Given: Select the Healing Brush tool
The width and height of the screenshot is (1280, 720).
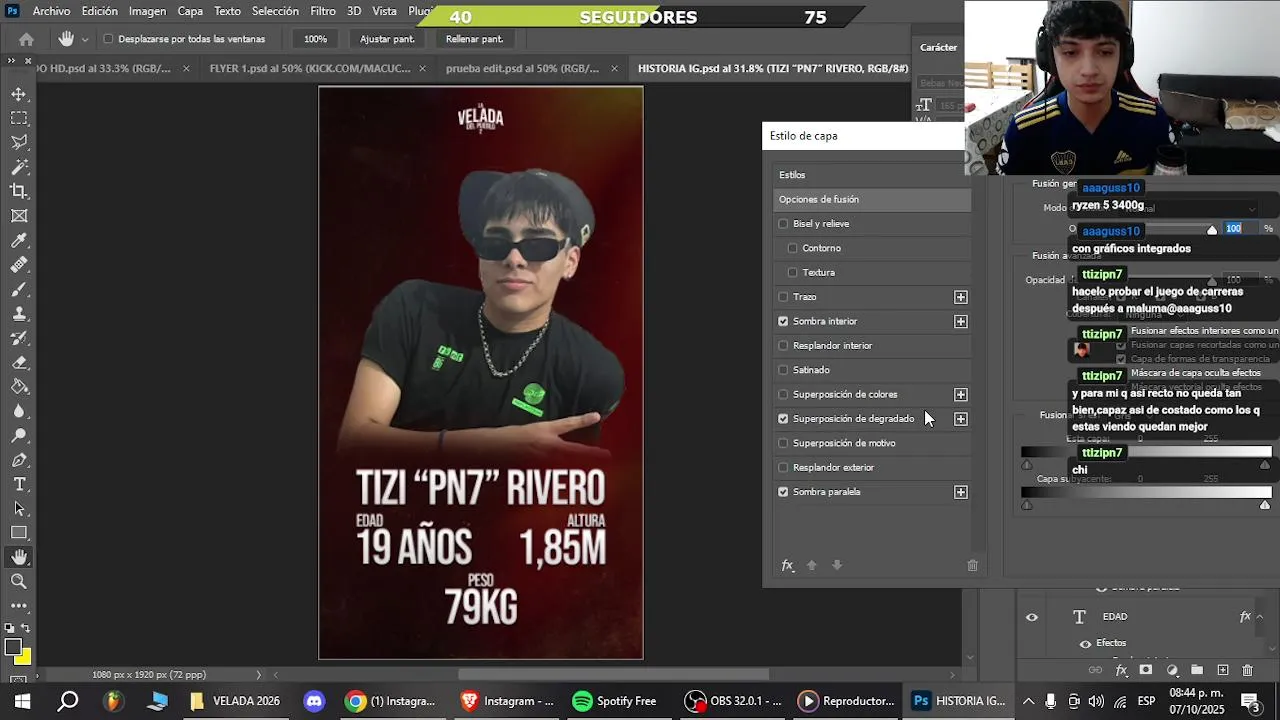Looking at the screenshot, I should click(19, 265).
